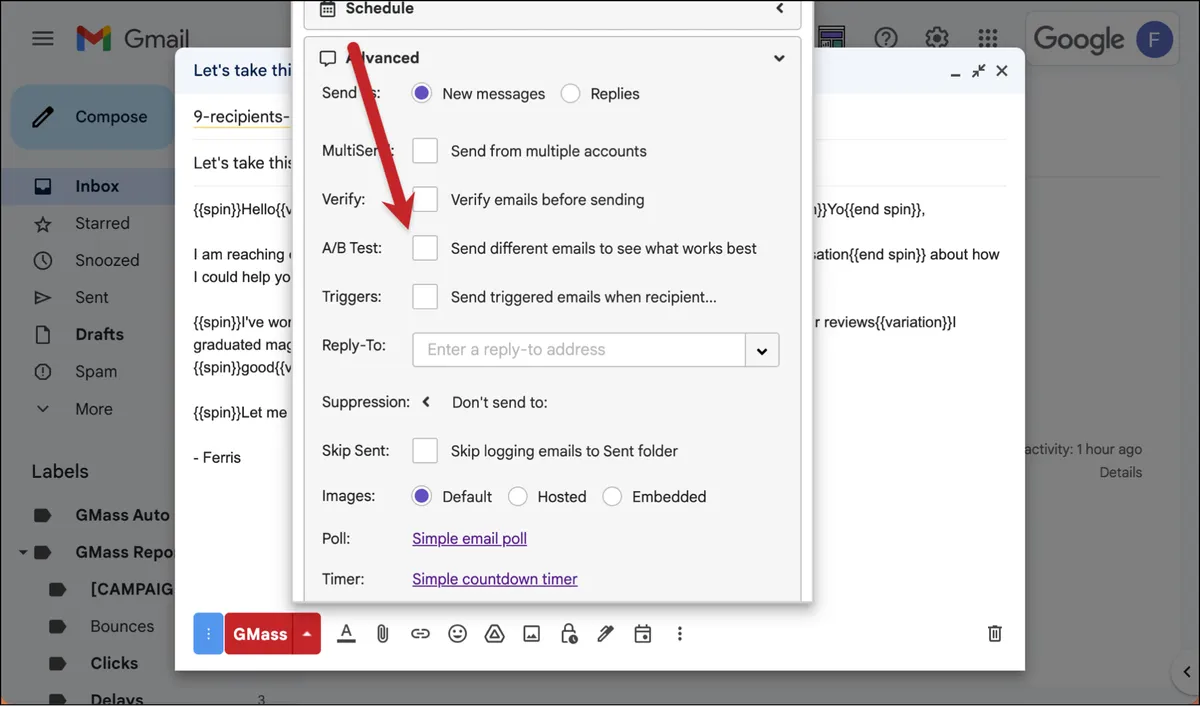Click the Compose pencil button
The image size is (1200, 706).
coord(93,117)
